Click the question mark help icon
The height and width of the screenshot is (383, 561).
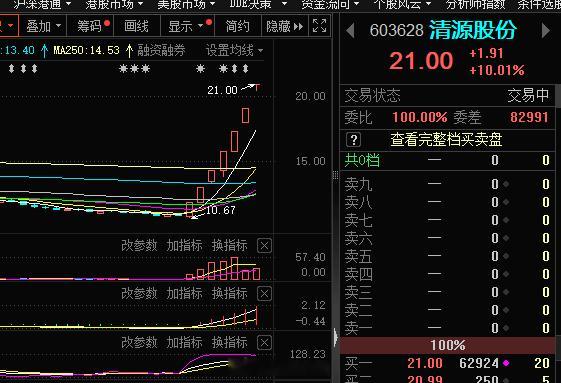(353, 140)
